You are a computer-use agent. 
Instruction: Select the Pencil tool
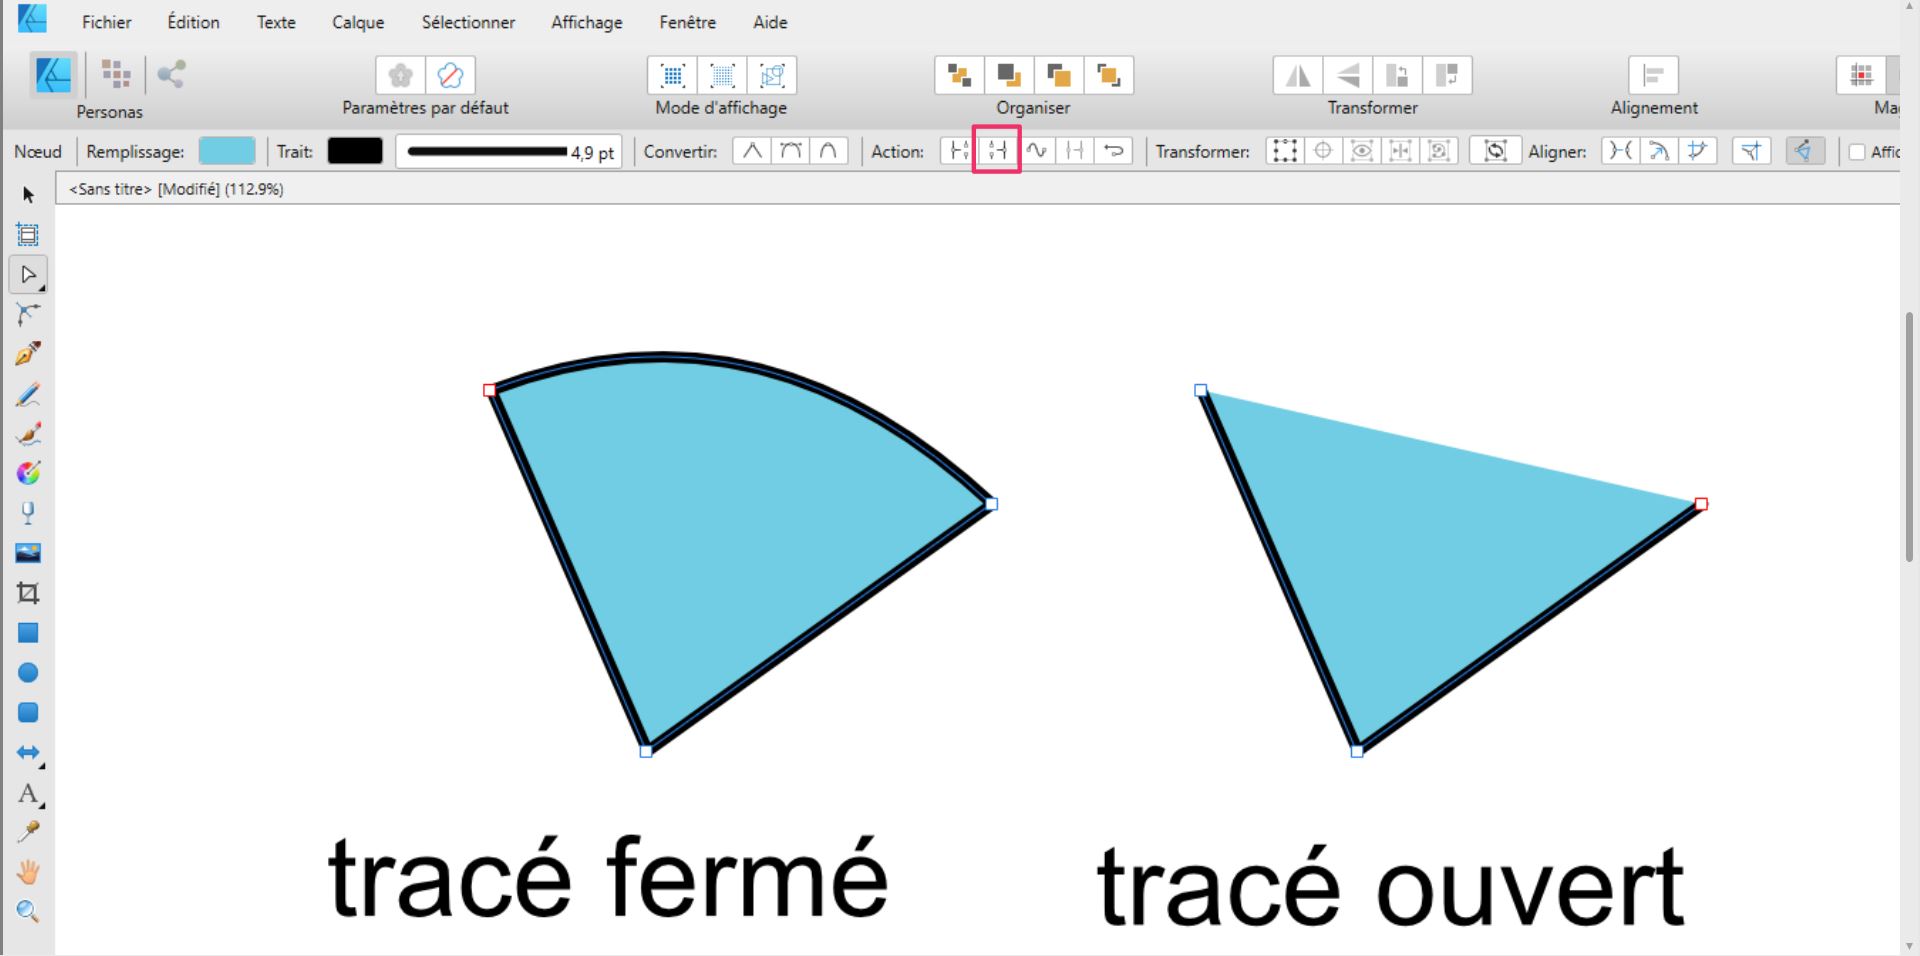[x=28, y=394]
